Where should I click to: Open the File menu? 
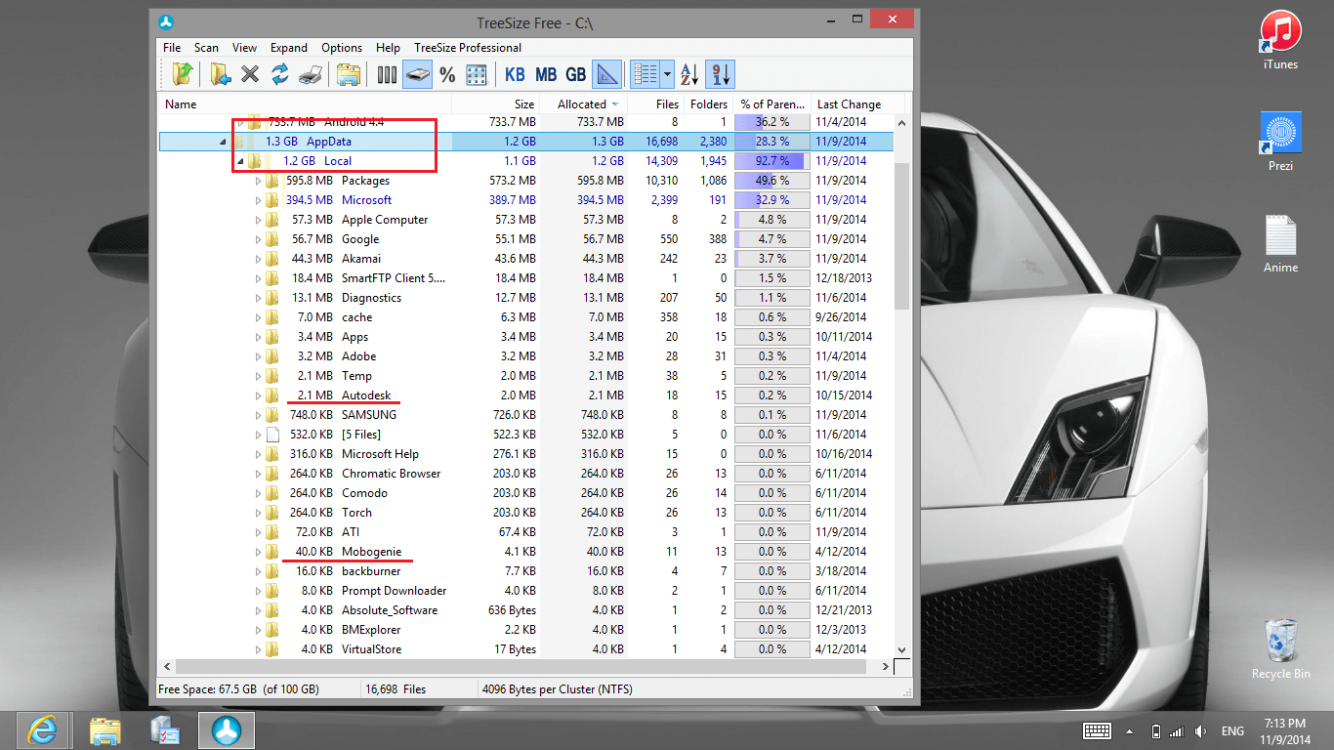pos(172,47)
